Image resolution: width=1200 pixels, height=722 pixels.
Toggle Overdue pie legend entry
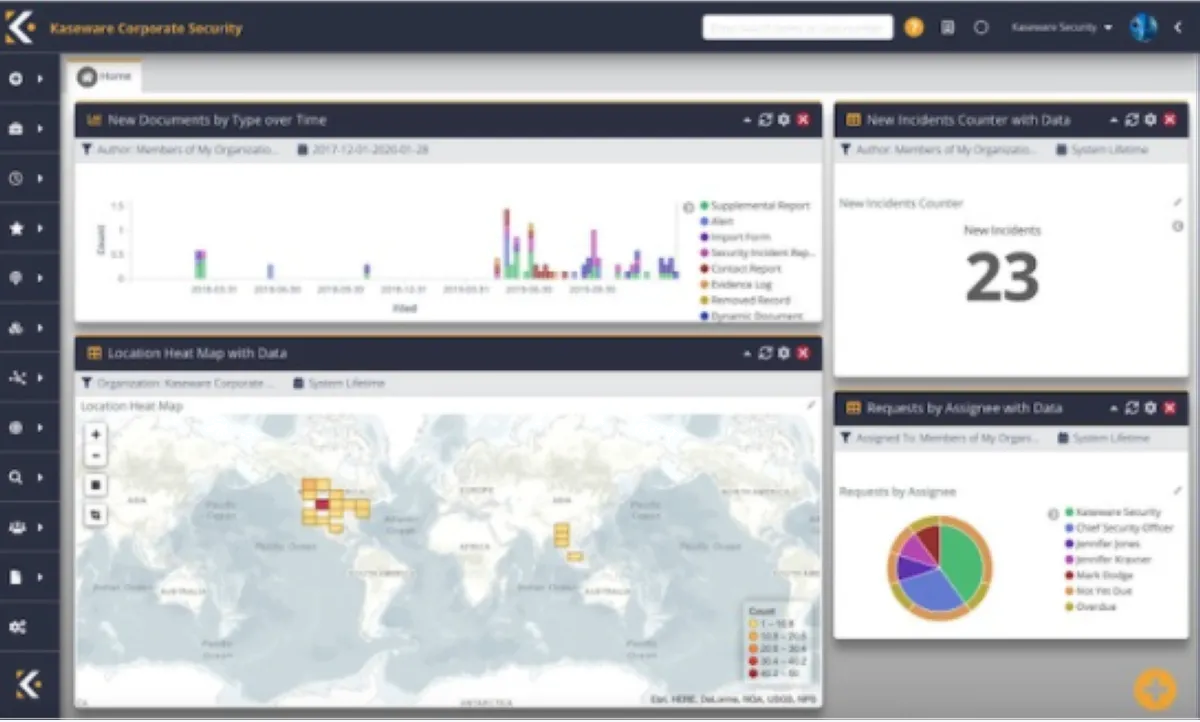coord(1090,606)
